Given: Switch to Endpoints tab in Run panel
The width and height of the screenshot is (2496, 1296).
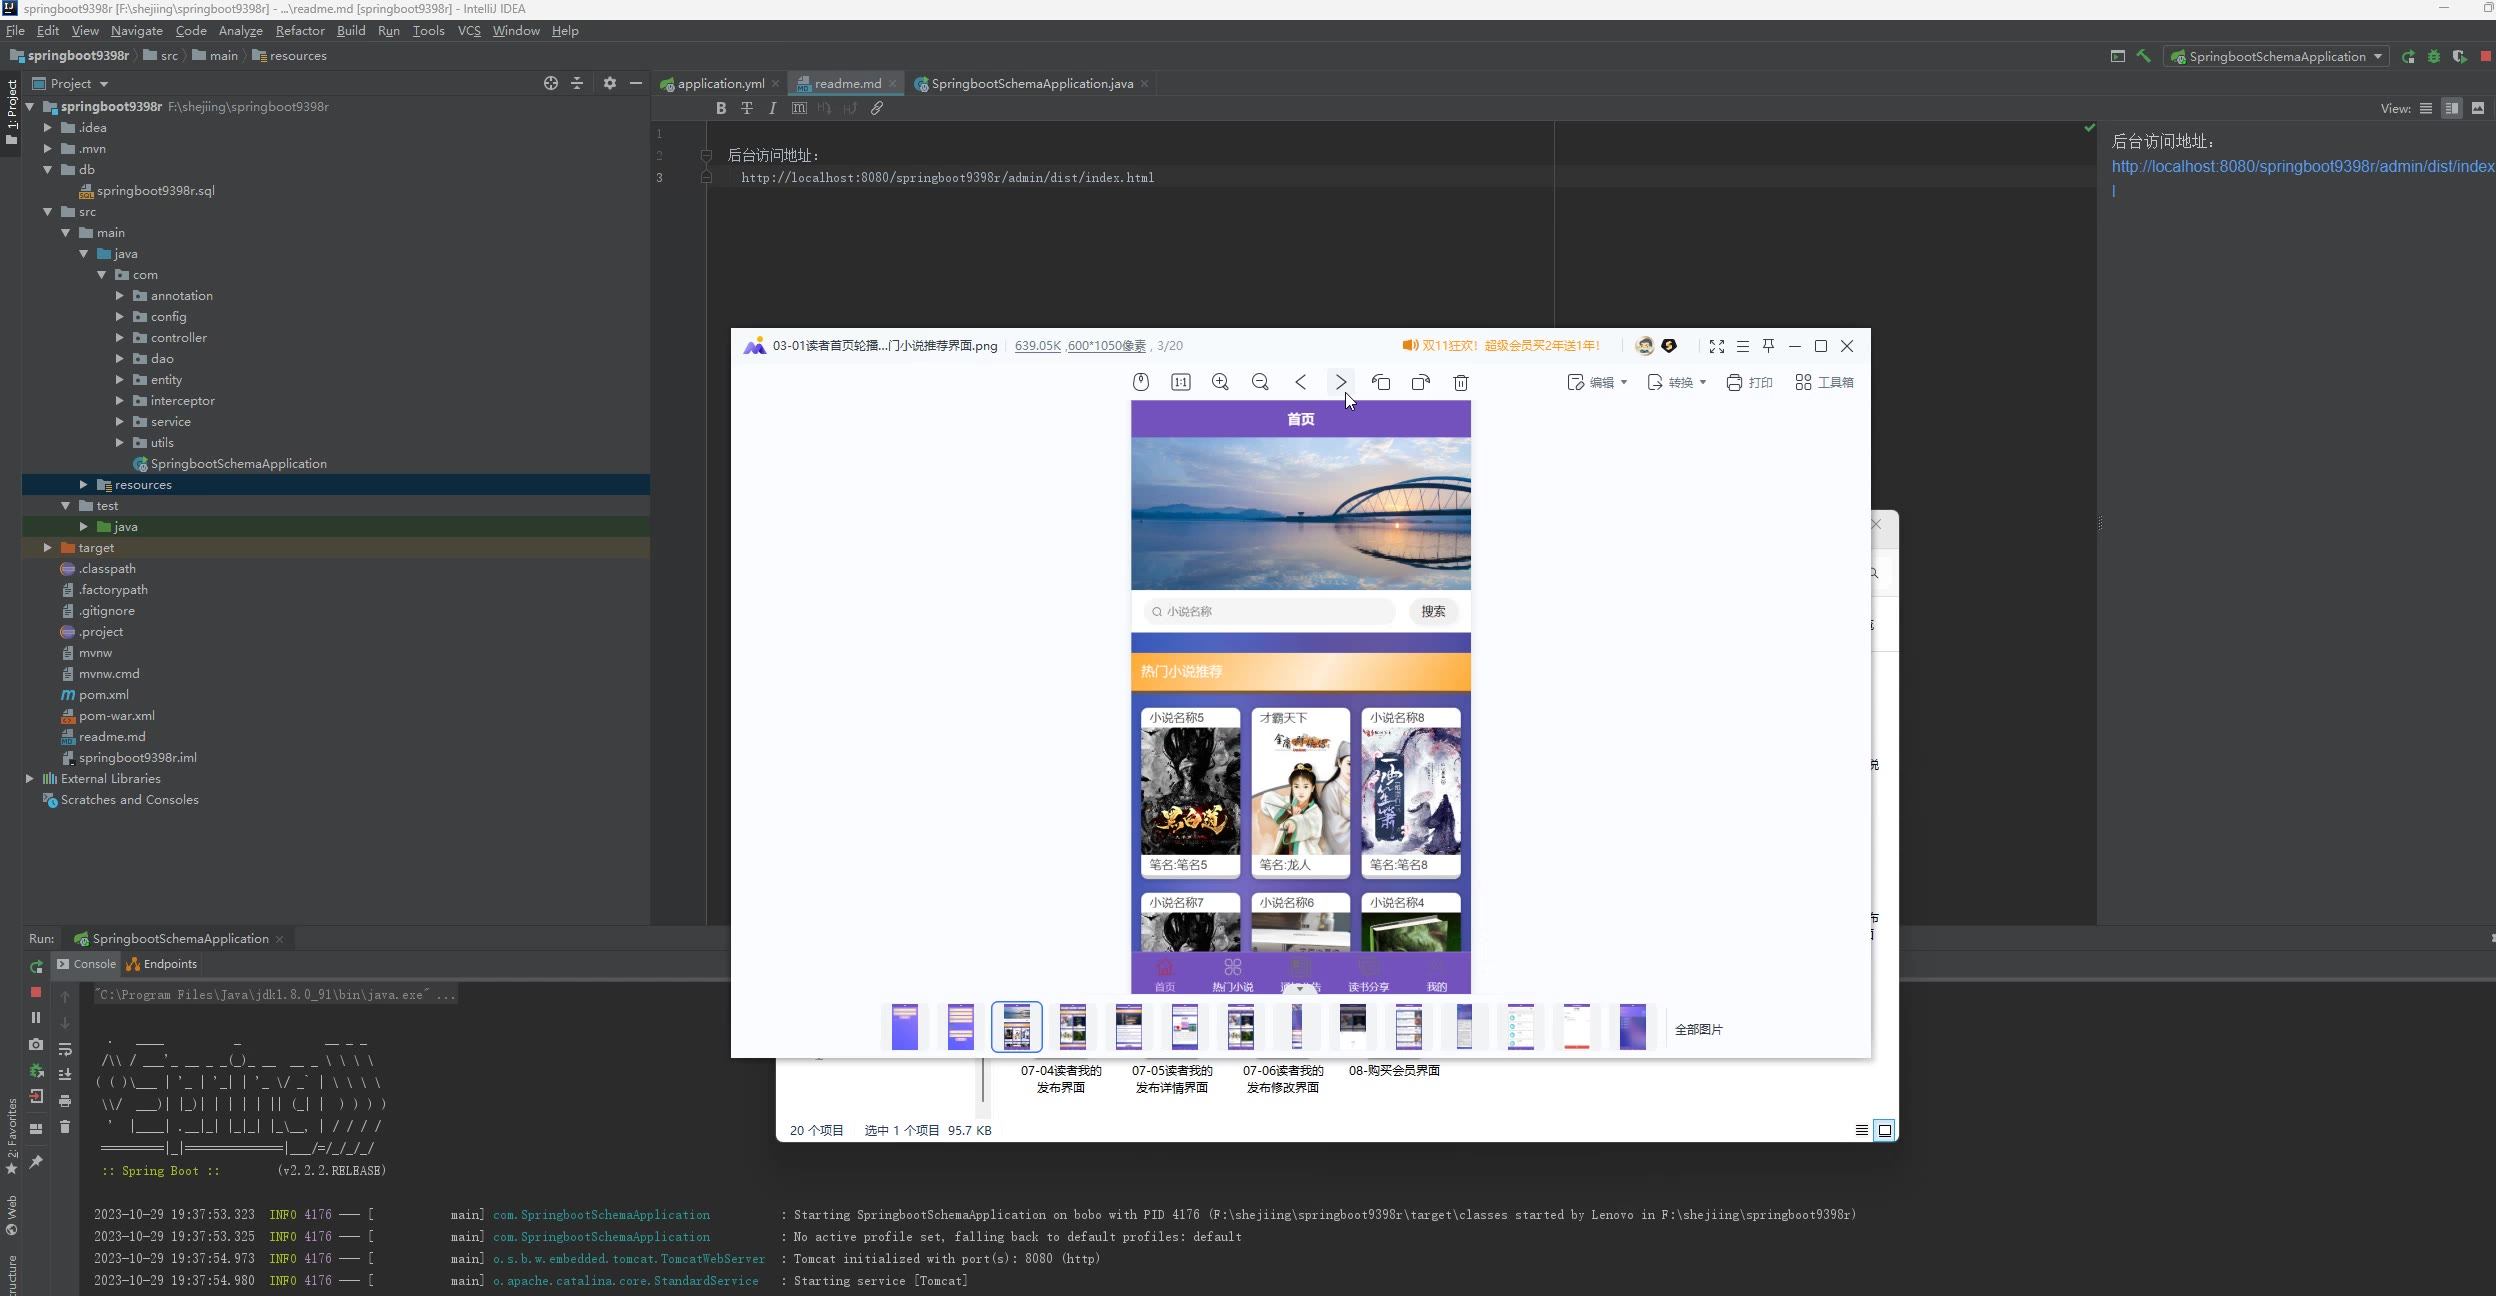Looking at the screenshot, I should point(162,964).
